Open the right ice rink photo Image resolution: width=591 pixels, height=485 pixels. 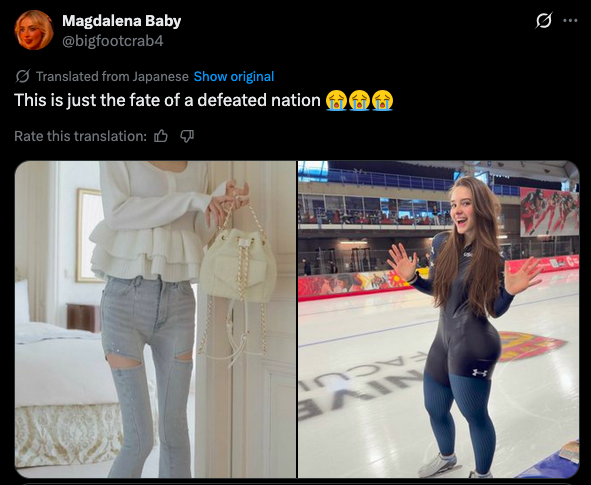point(438,320)
